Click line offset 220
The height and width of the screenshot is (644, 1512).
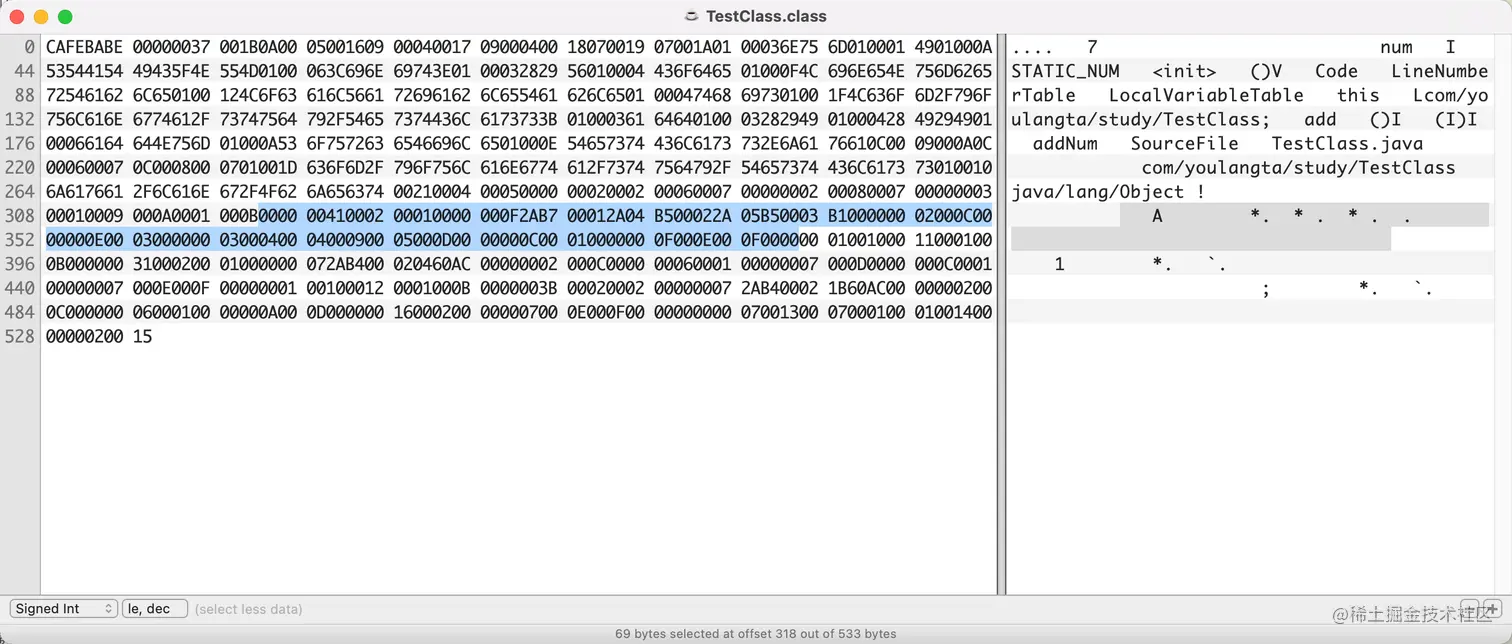pos(21,168)
